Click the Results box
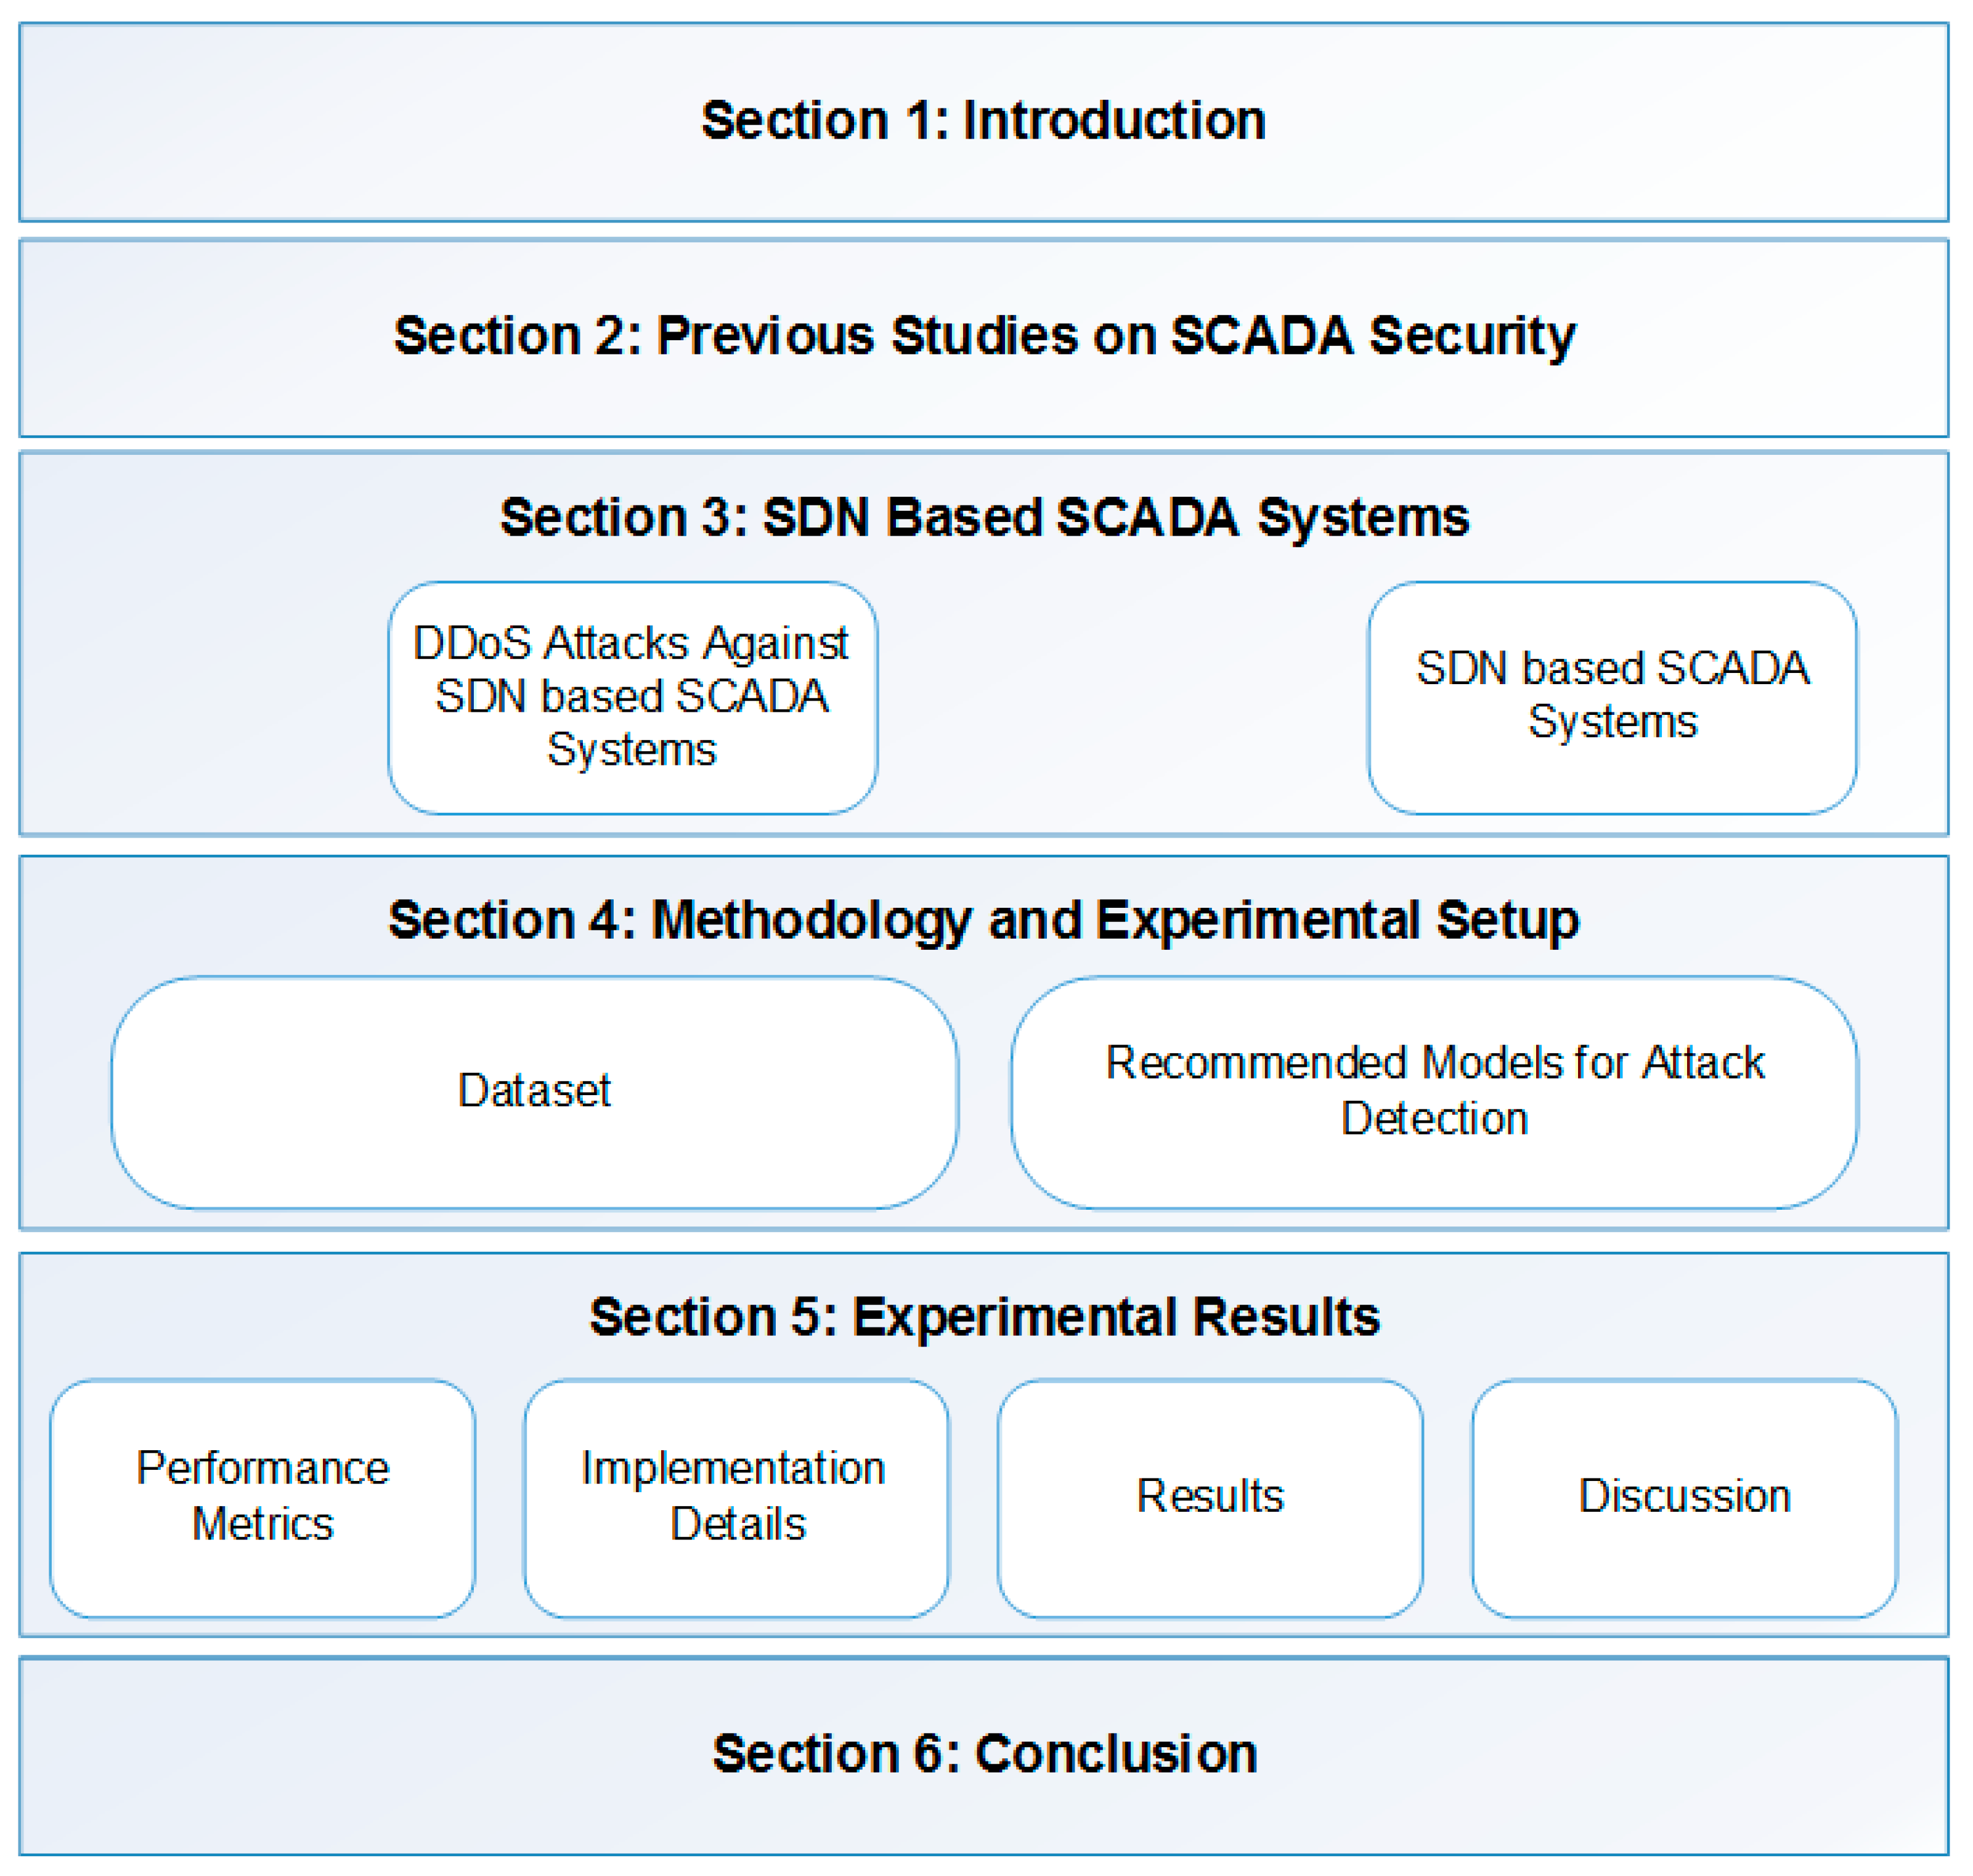This screenshot has height=1876, width=1973. [x=1210, y=1498]
